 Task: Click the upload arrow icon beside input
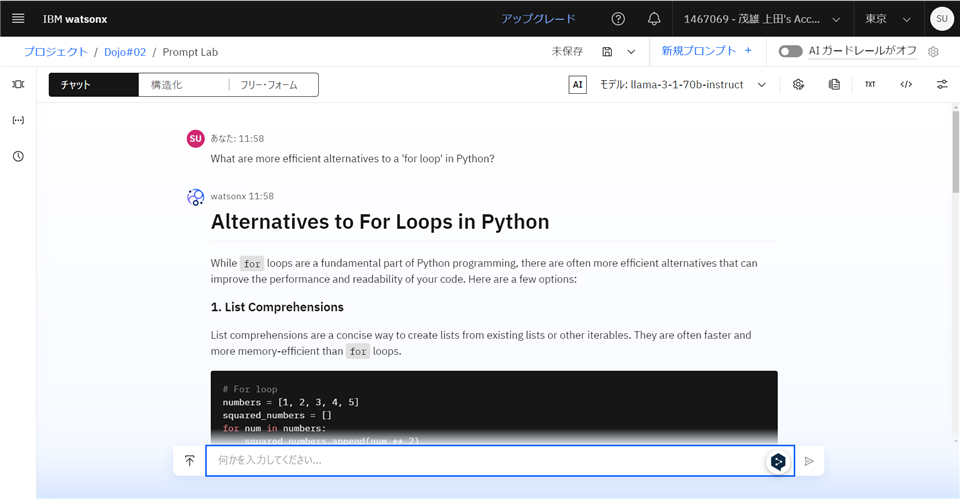click(x=190, y=460)
